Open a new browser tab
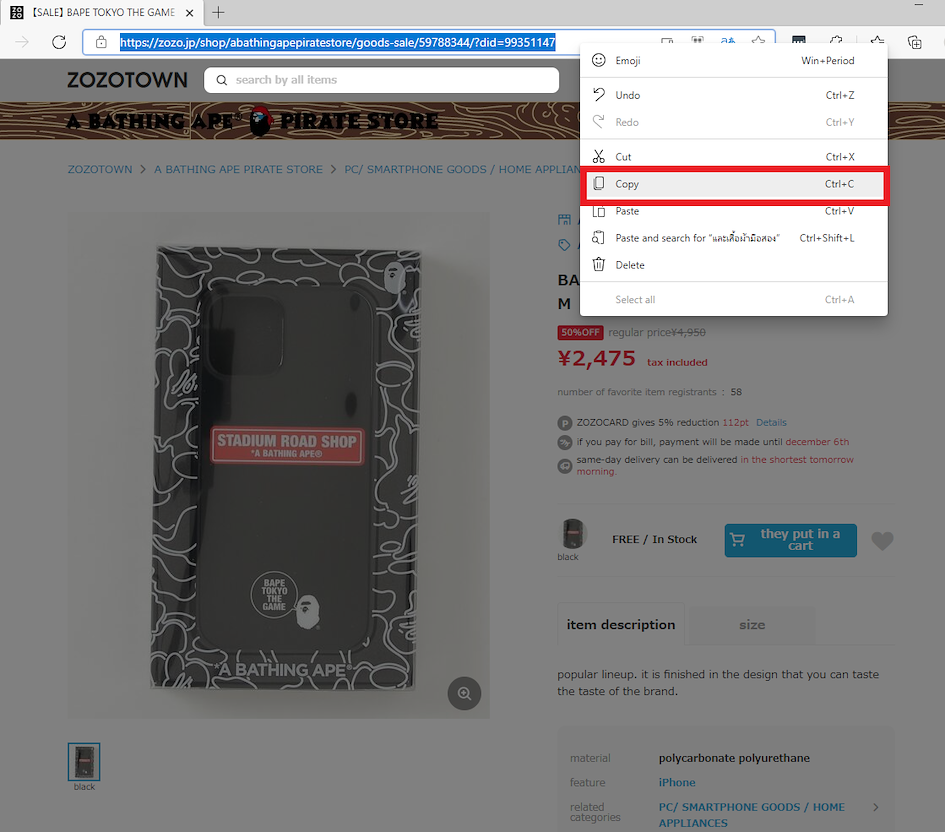Image resolution: width=945 pixels, height=832 pixels. point(218,12)
